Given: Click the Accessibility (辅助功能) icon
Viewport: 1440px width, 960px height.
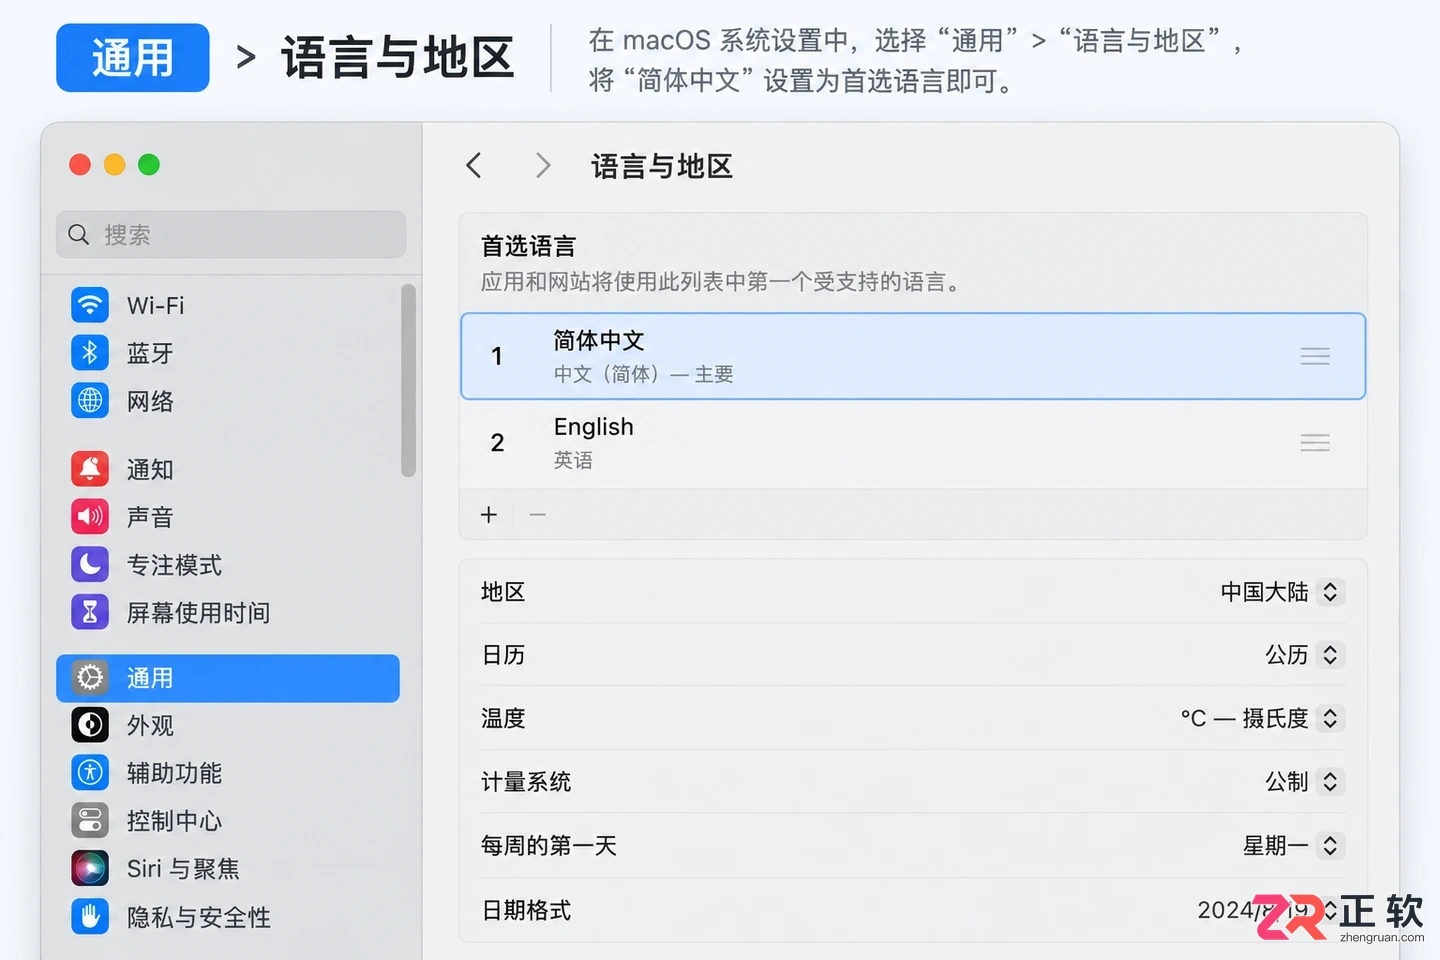Looking at the screenshot, I should coord(90,773).
